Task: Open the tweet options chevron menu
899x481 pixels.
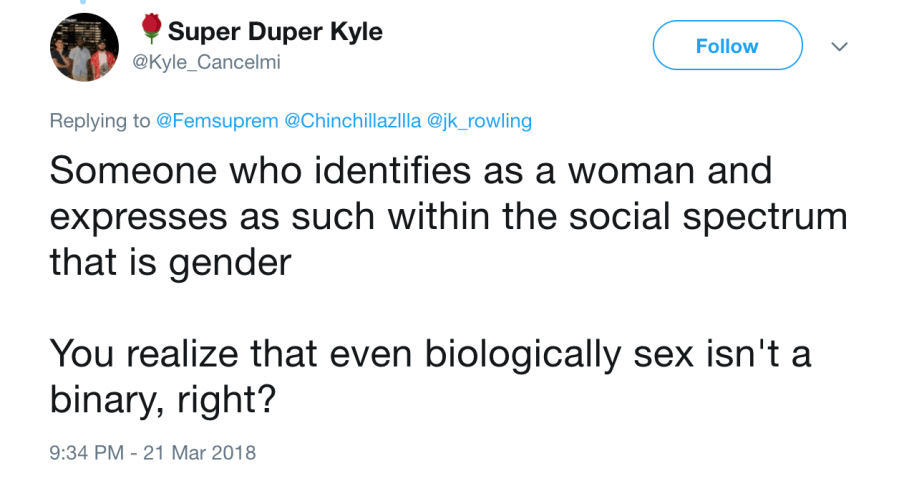Action: coord(840,47)
